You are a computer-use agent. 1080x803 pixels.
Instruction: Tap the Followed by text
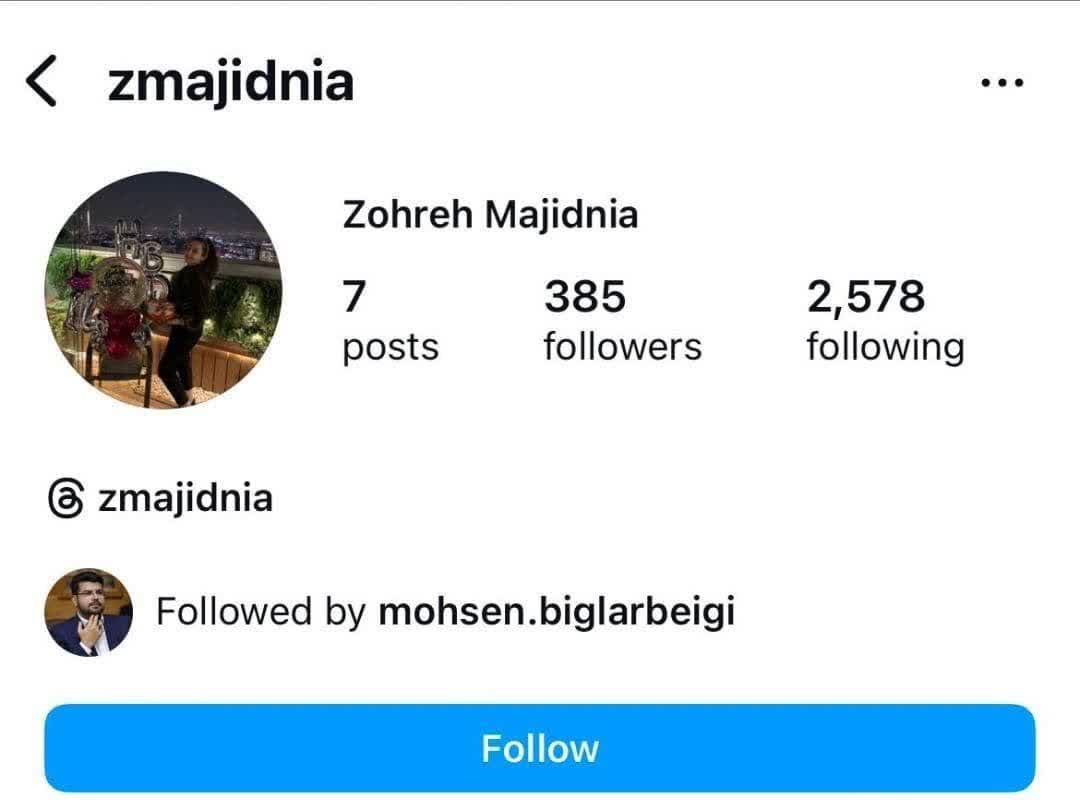point(261,612)
